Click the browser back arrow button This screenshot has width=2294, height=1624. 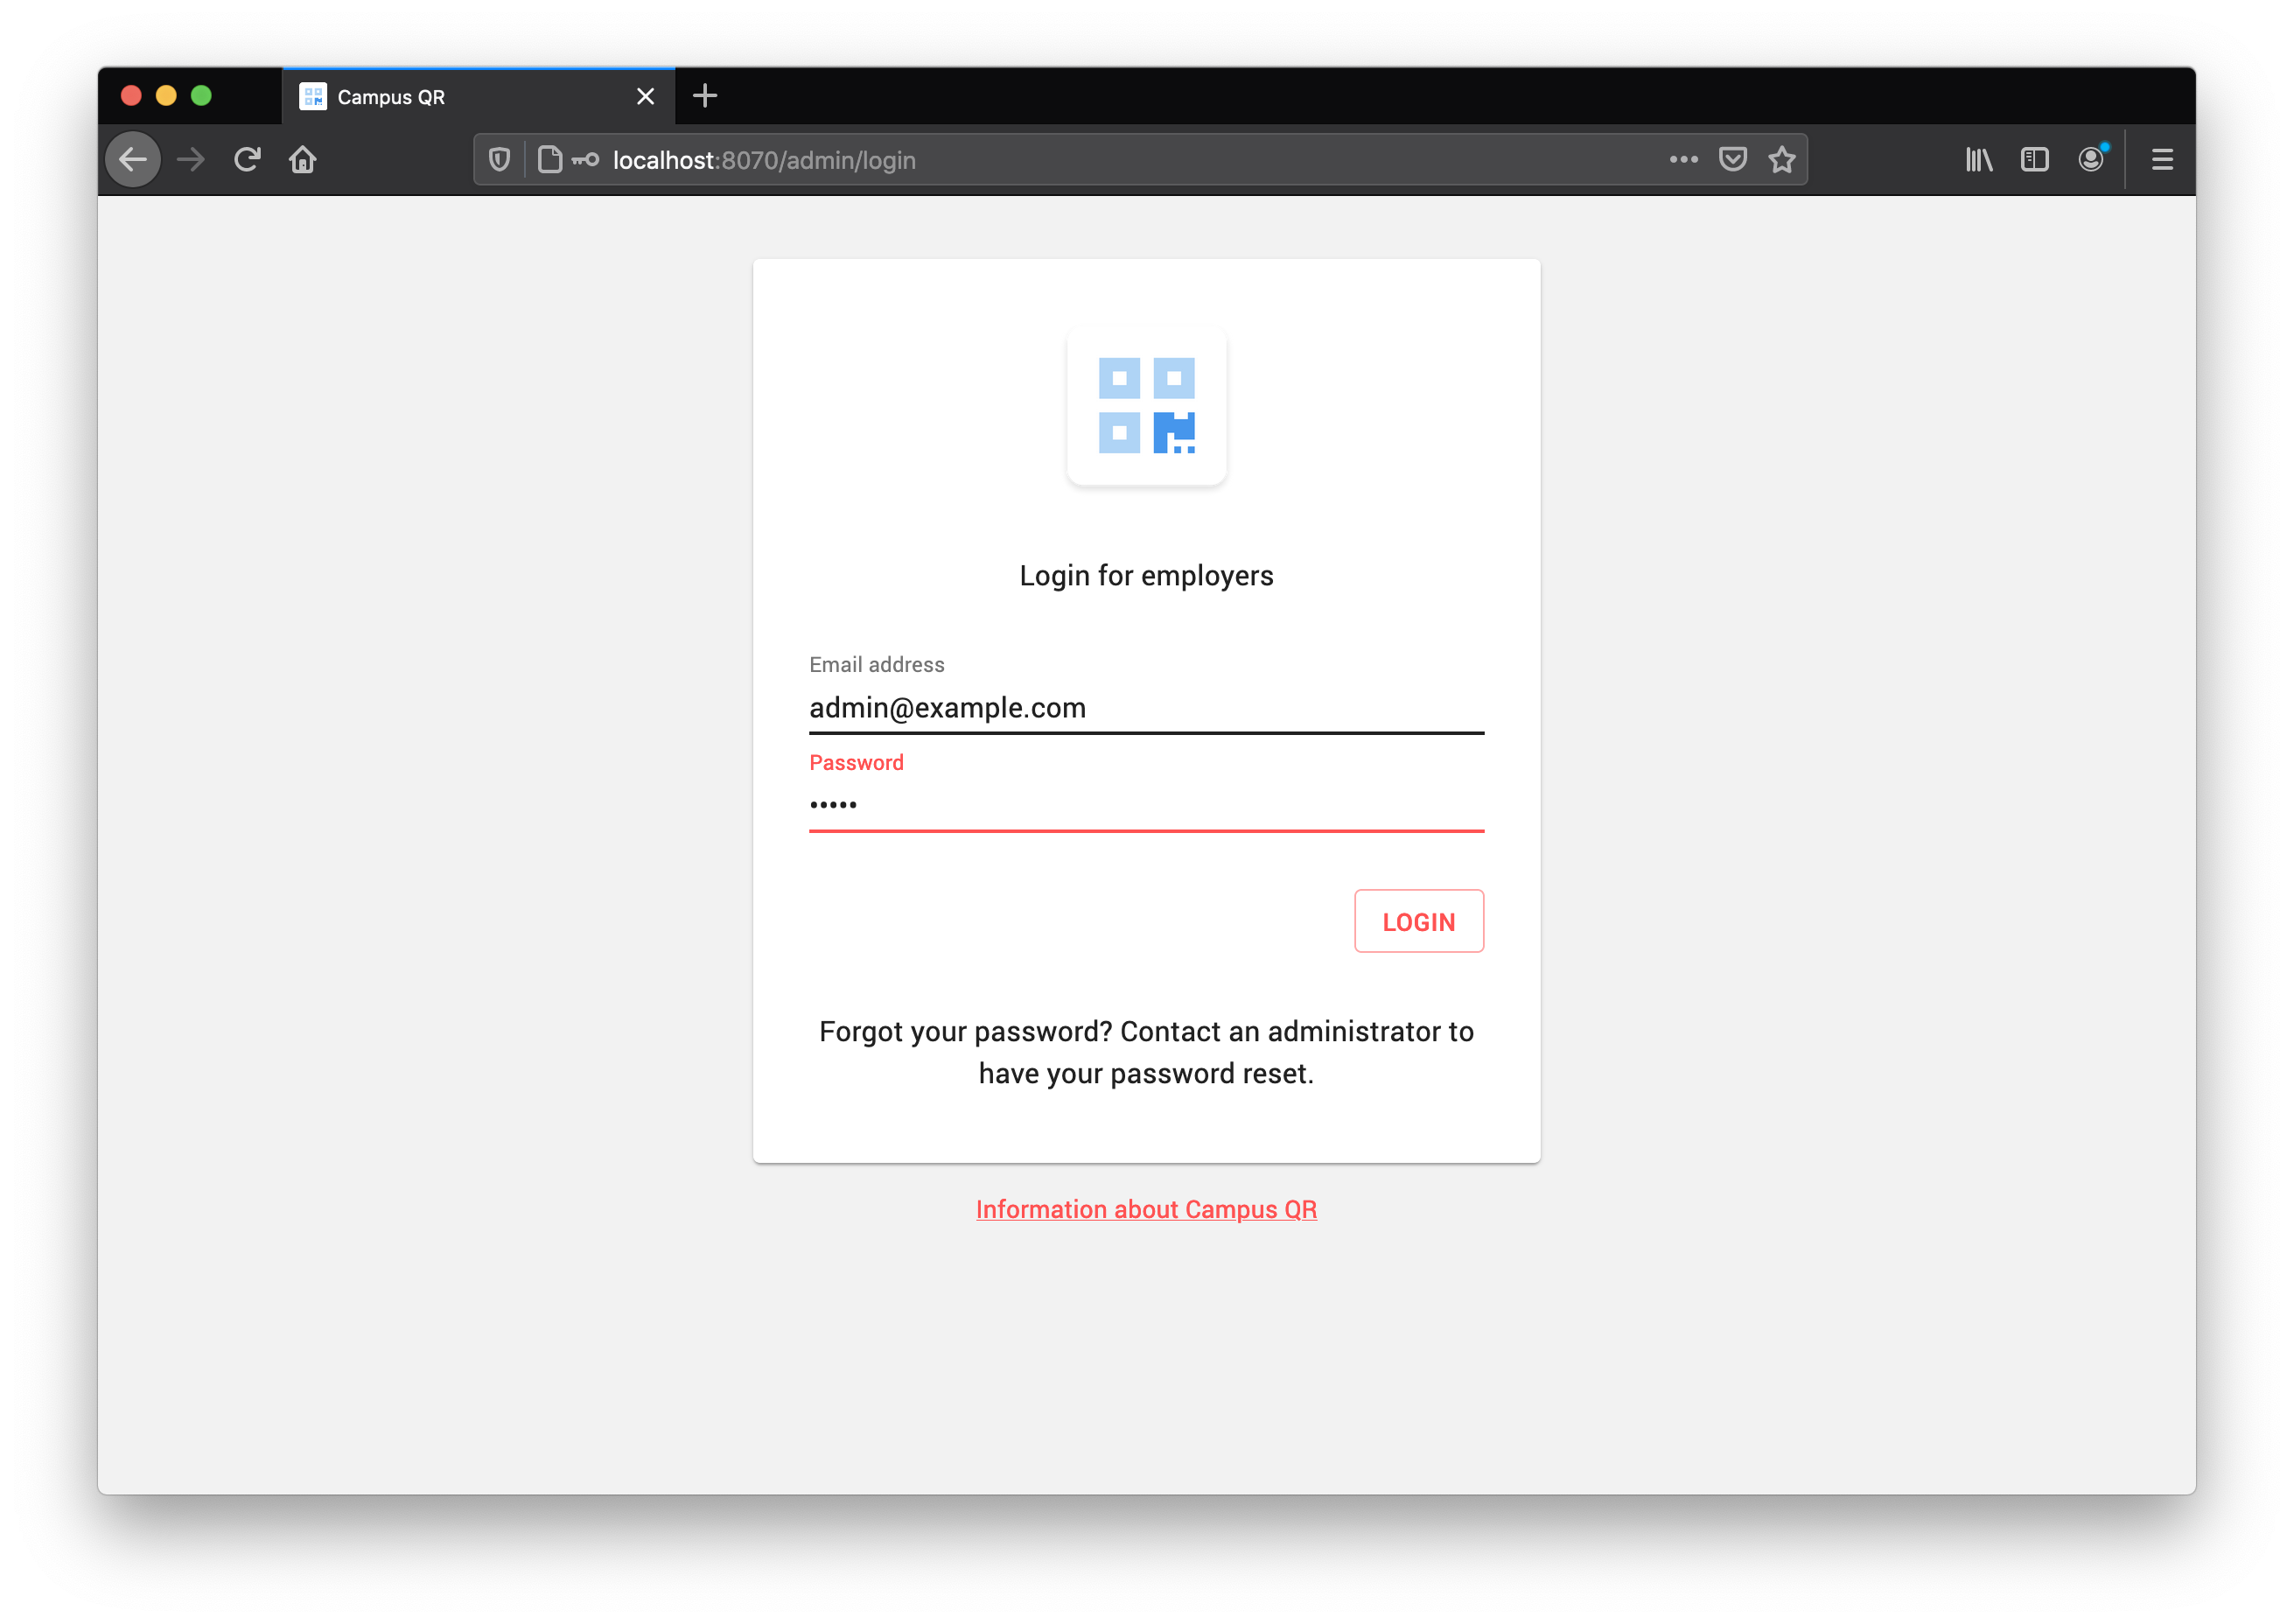click(x=133, y=160)
